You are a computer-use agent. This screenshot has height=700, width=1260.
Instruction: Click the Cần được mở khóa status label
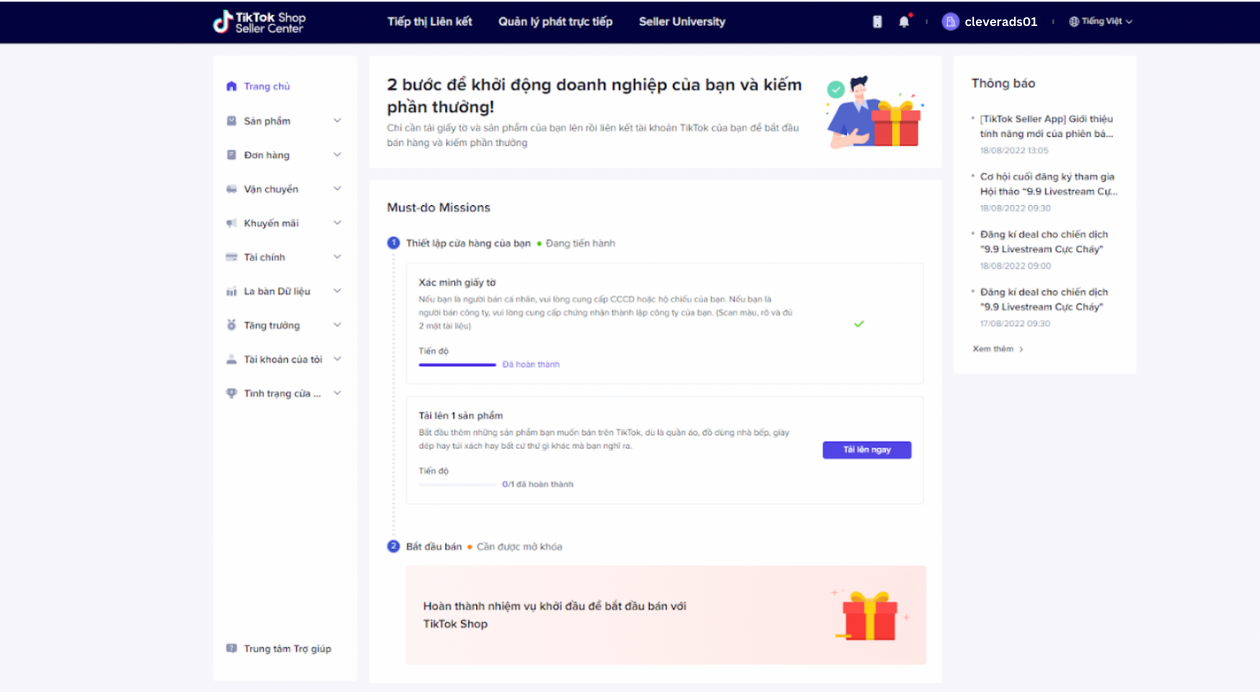tap(519, 546)
